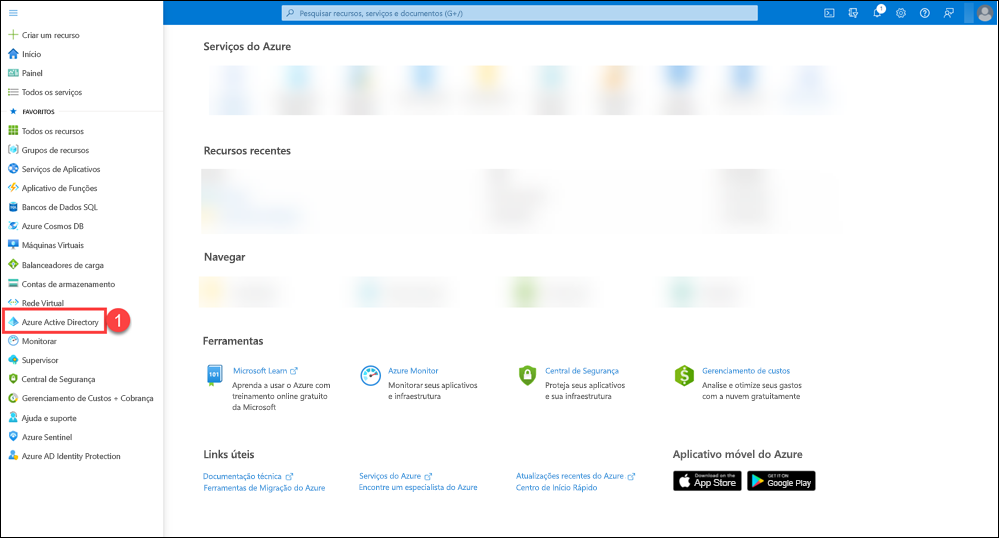
Task: Open Documentação técnica link
Action: [242, 477]
